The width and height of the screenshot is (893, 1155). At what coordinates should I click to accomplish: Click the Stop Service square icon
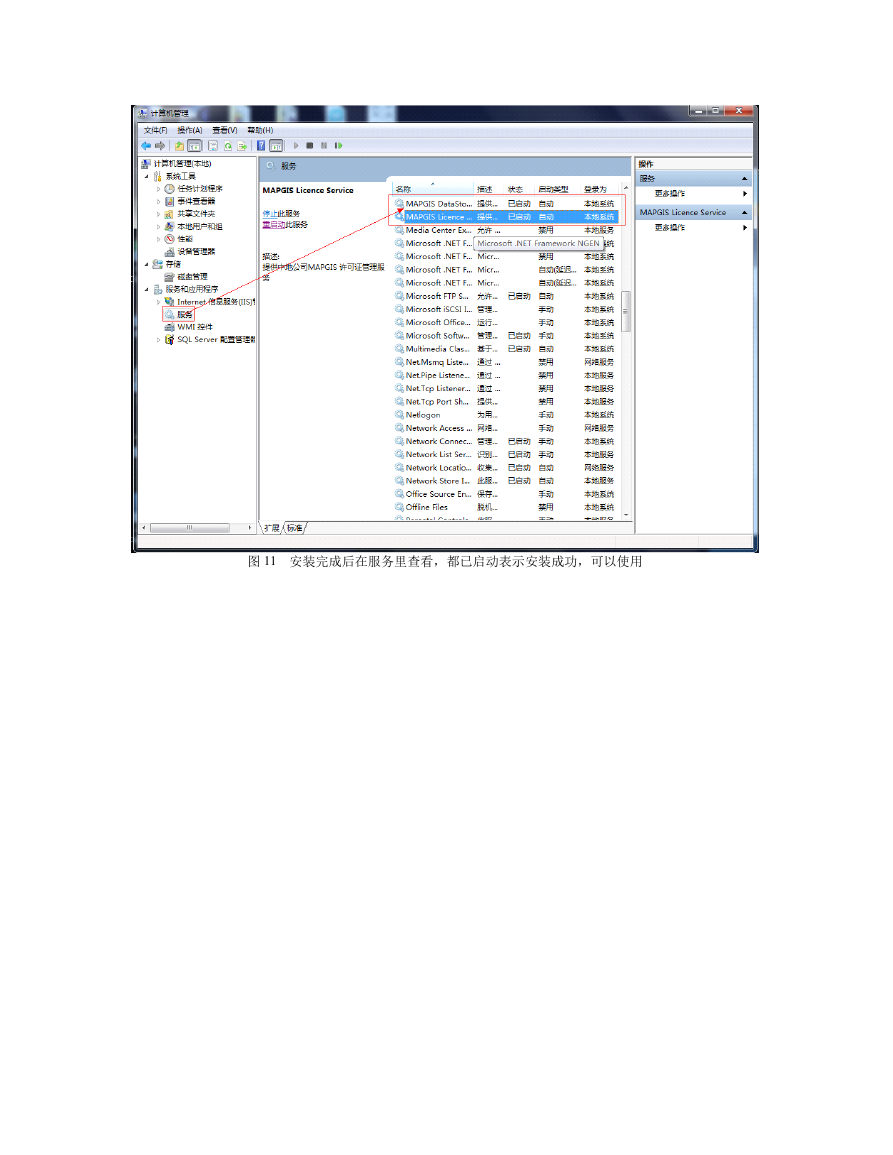(309, 146)
